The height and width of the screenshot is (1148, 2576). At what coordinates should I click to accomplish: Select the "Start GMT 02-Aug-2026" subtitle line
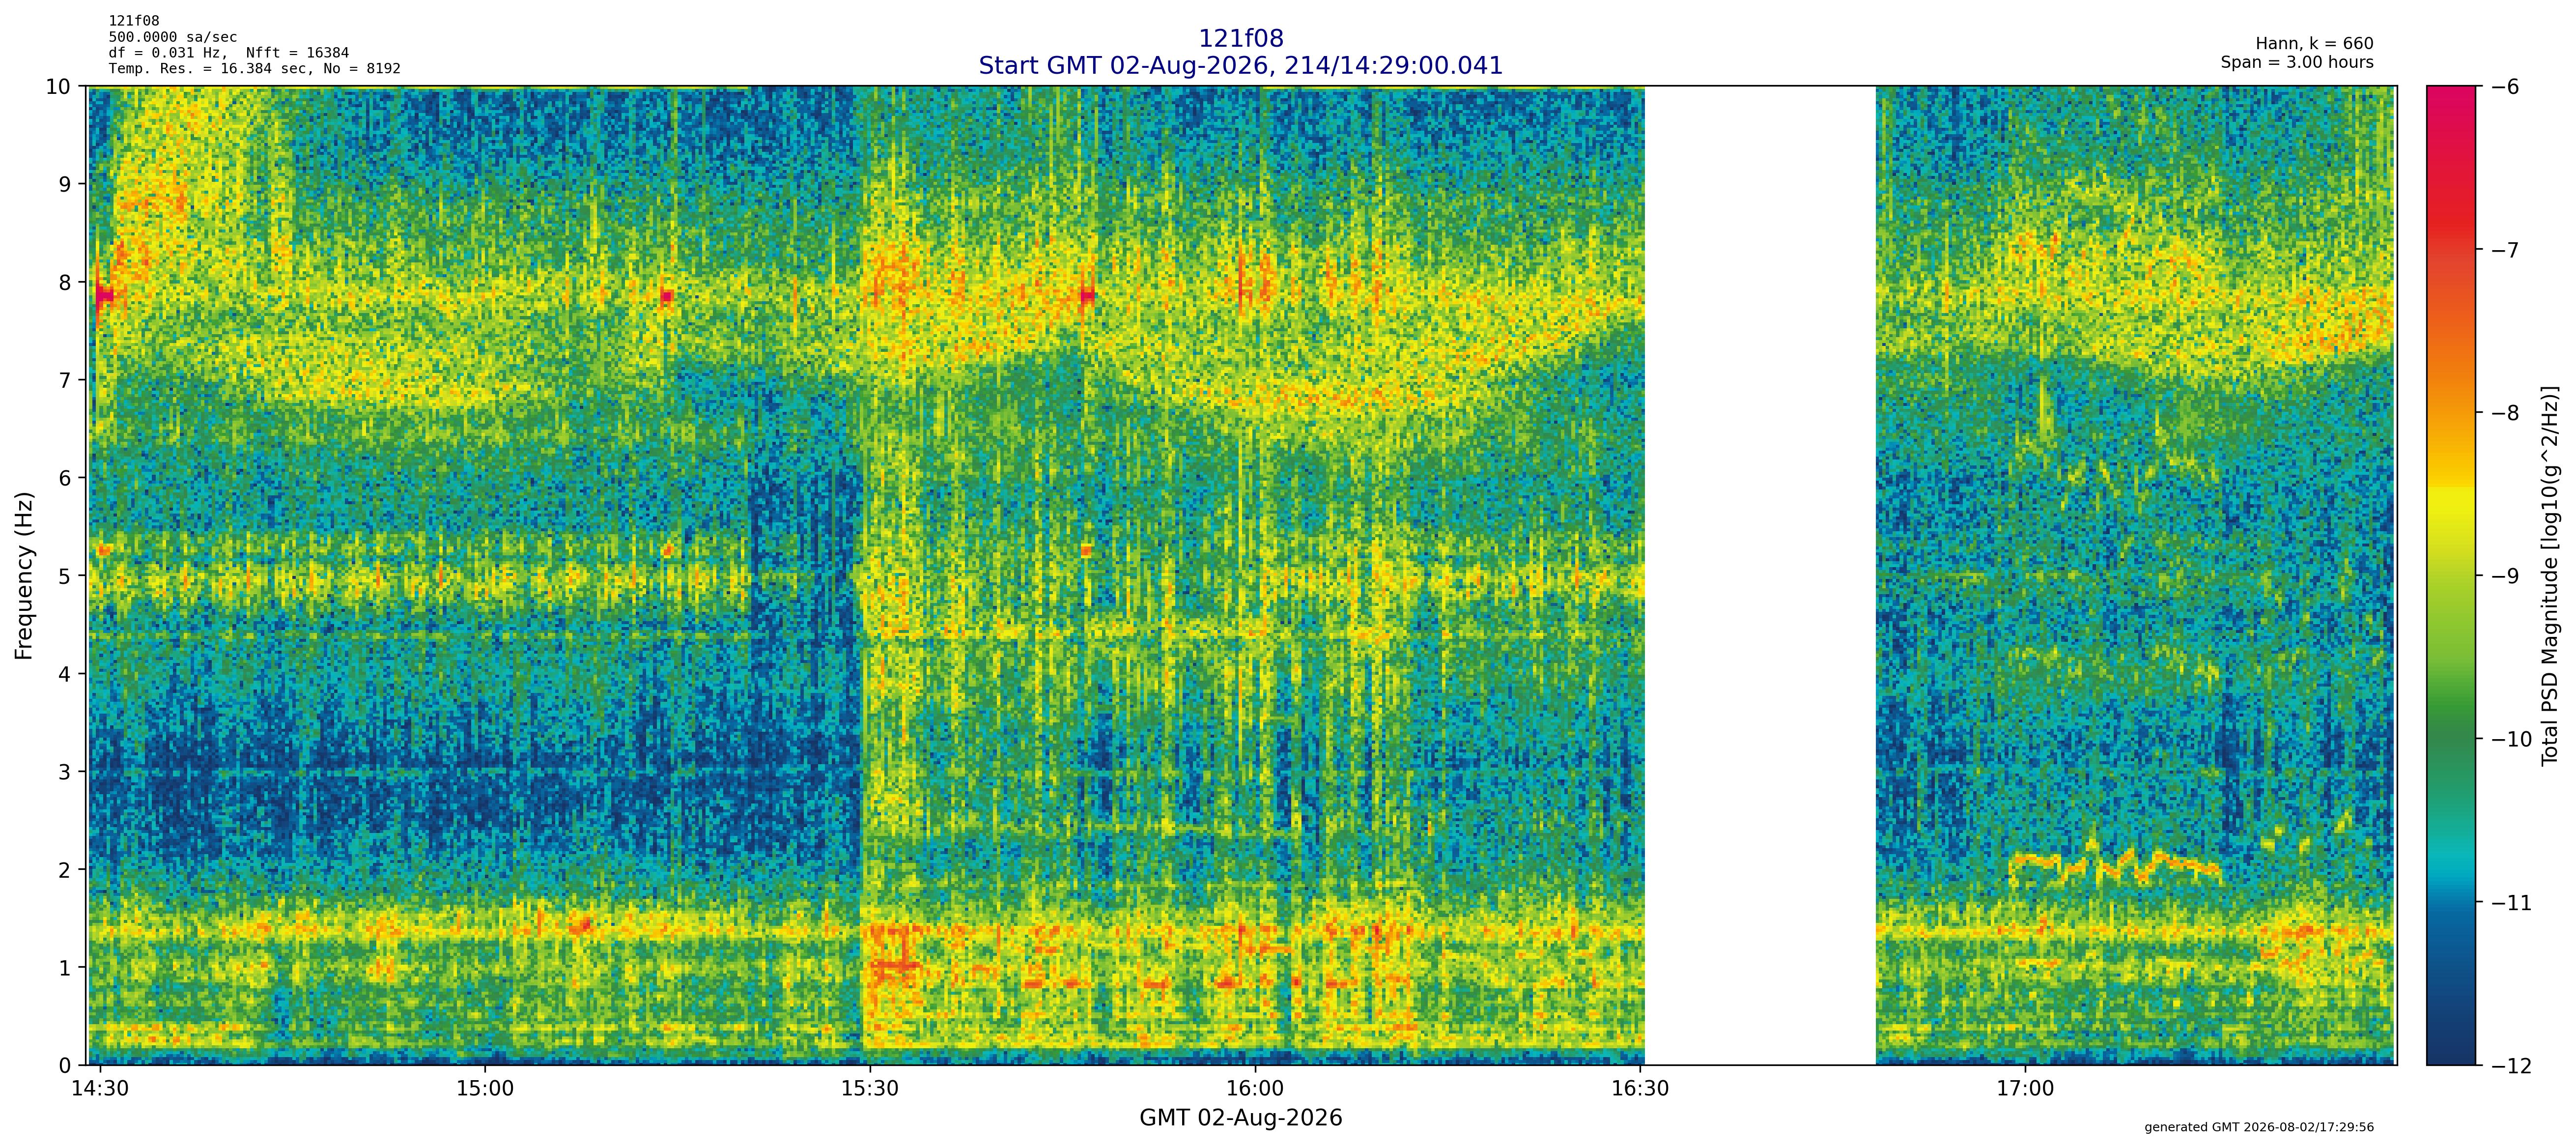coord(1240,66)
